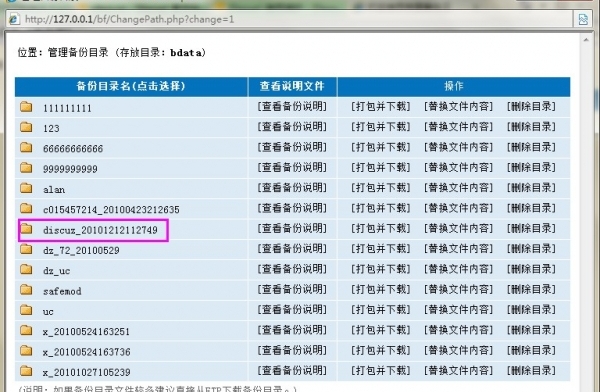View backup description for alan
This screenshot has height=392, width=600.
point(292,188)
